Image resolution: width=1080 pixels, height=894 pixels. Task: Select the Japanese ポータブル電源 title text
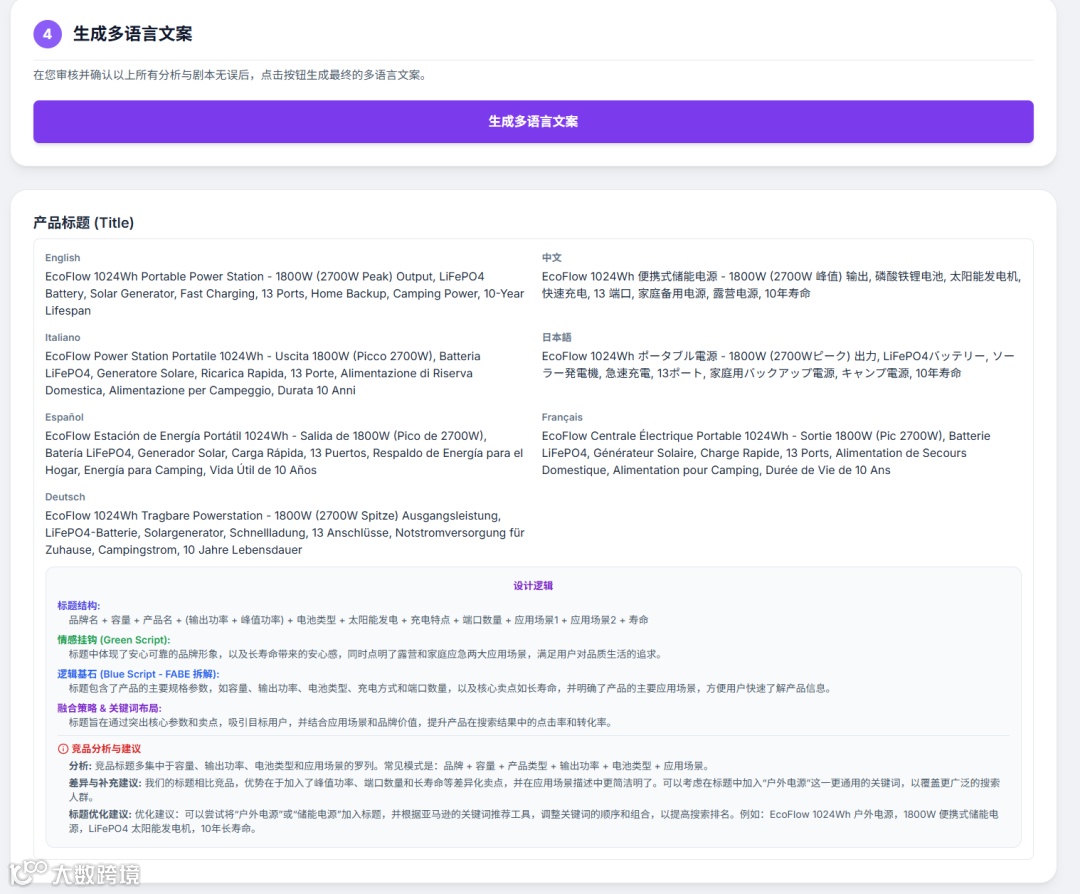point(778,364)
